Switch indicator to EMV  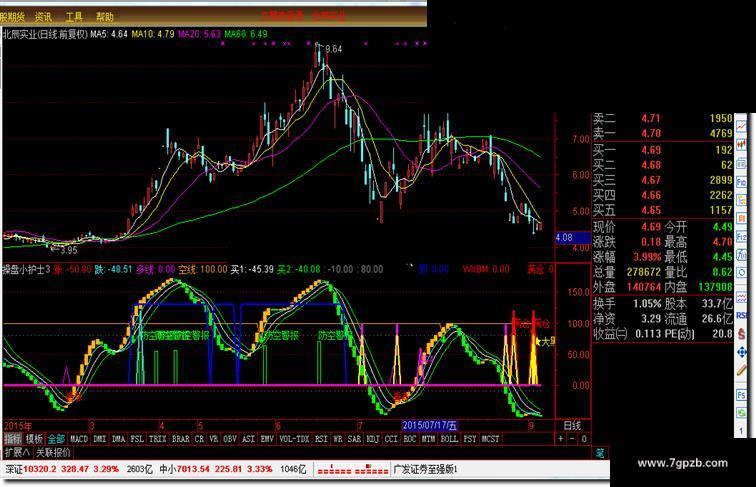tap(267, 439)
